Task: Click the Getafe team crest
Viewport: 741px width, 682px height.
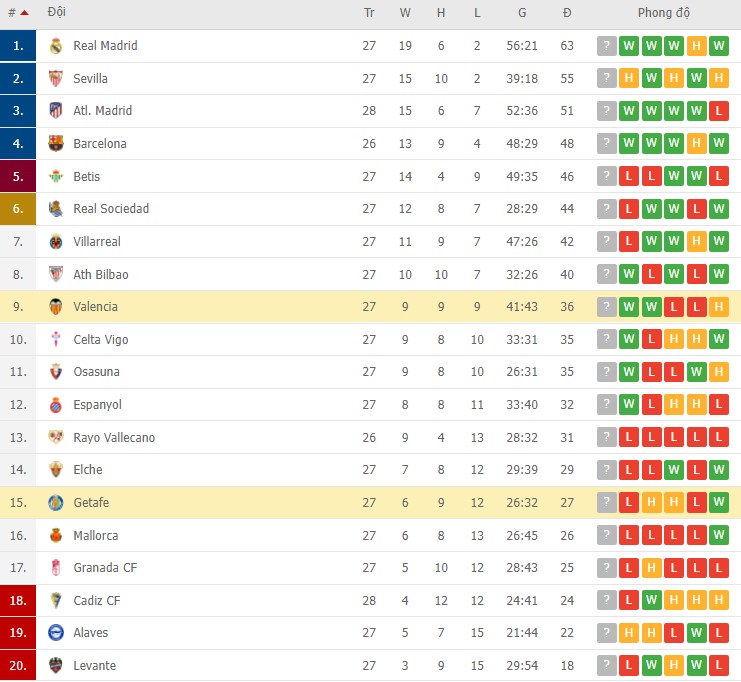Action: click(x=56, y=503)
